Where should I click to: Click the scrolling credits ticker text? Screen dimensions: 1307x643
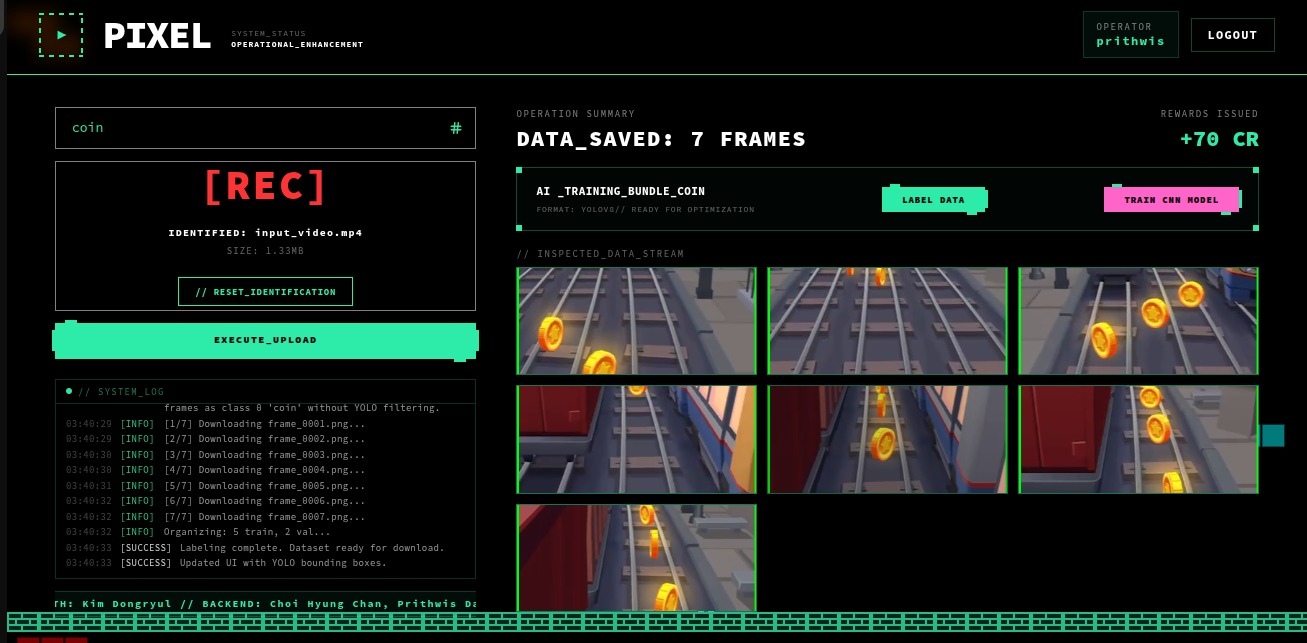265,604
